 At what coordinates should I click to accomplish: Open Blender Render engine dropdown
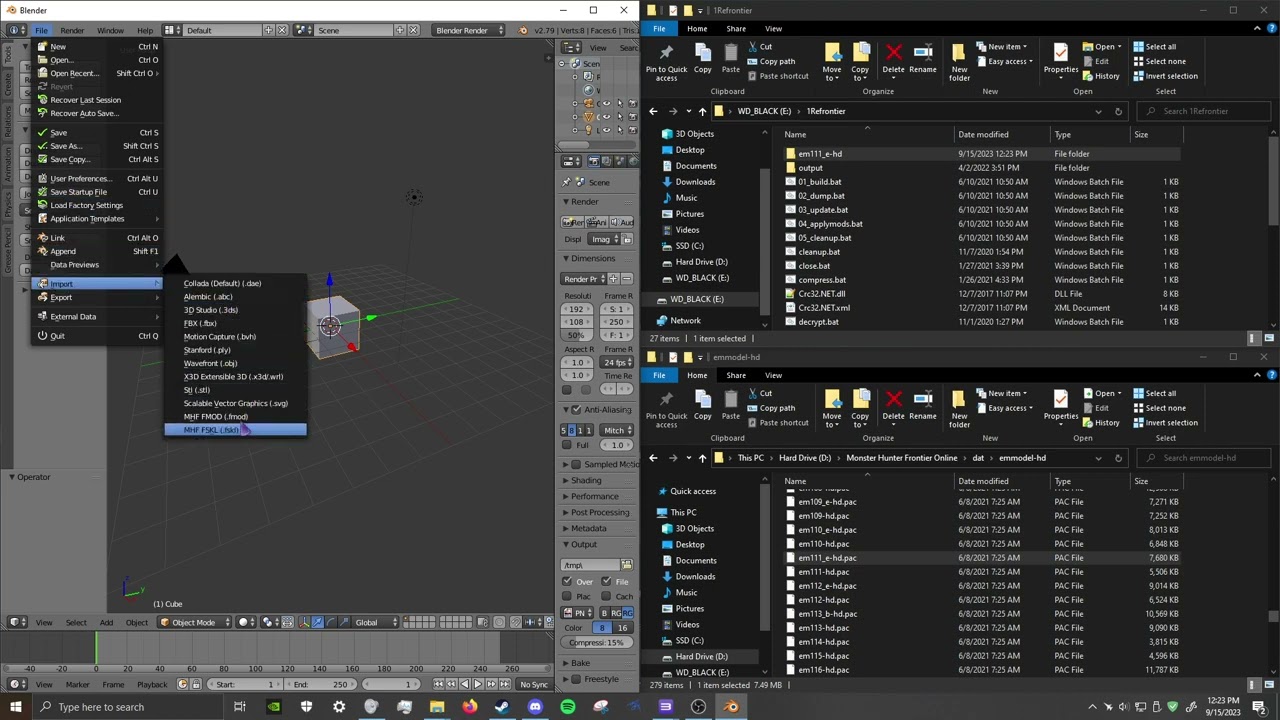click(468, 30)
